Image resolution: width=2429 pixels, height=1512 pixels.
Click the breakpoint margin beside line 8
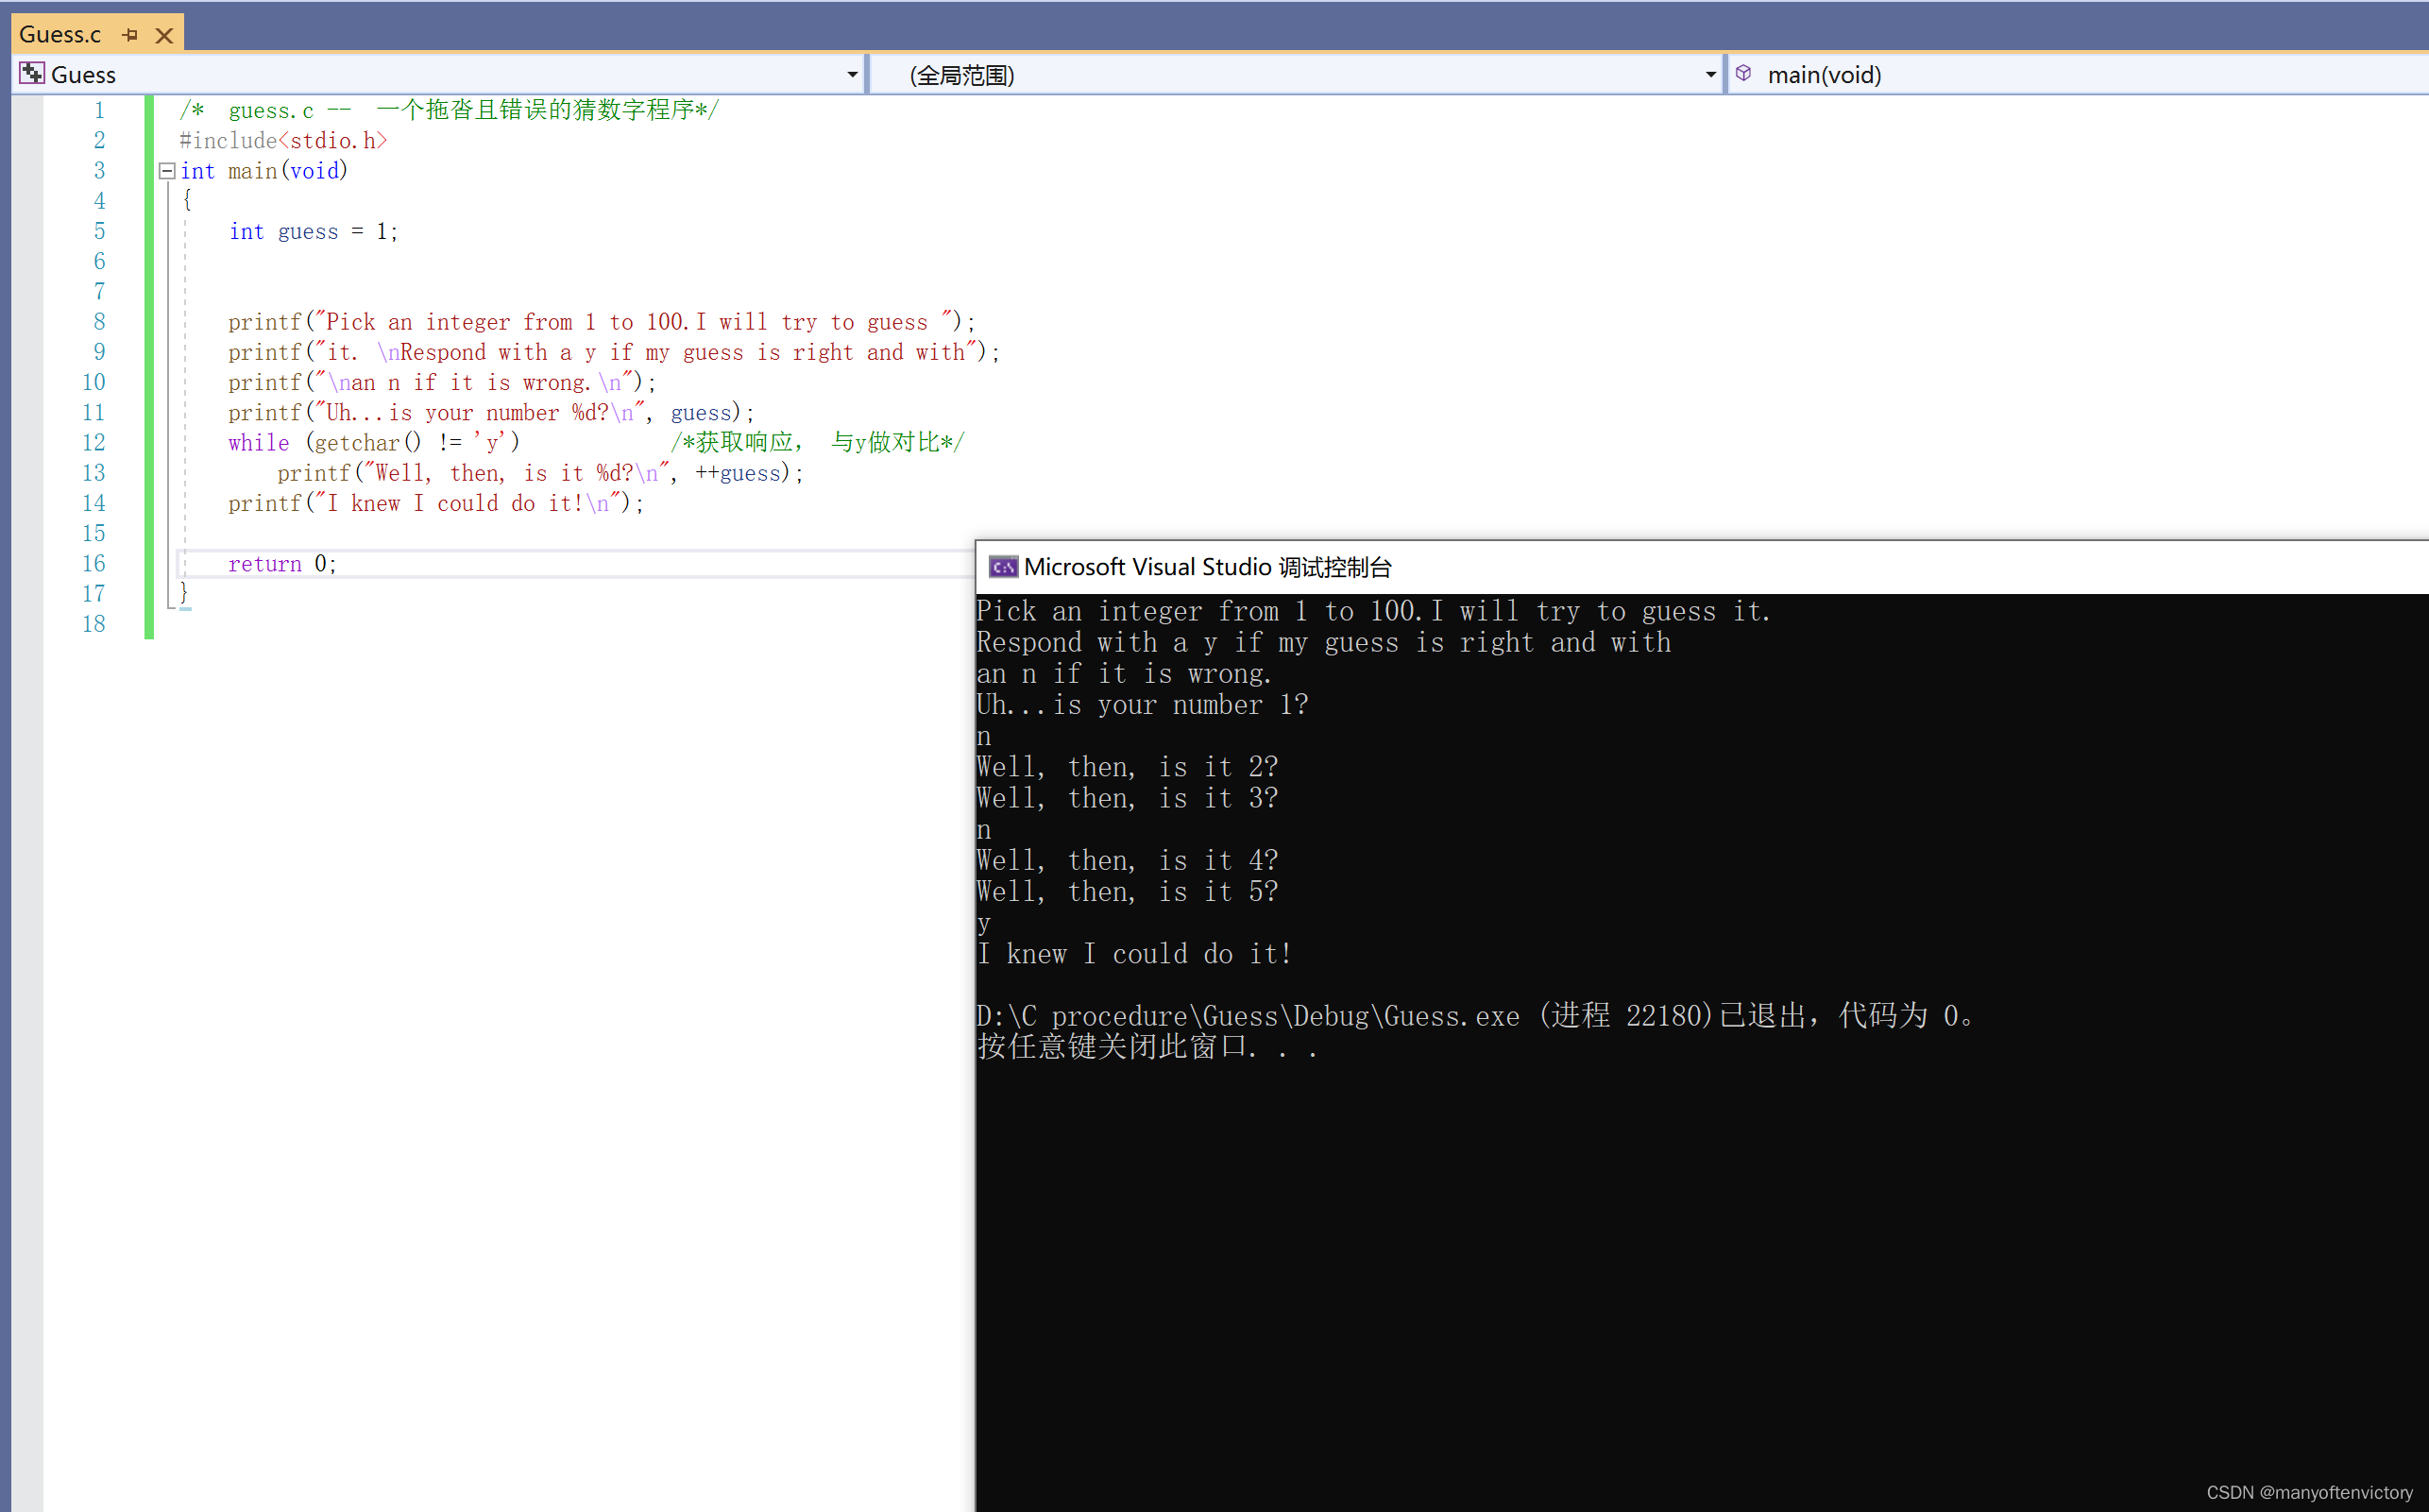click(x=26, y=322)
